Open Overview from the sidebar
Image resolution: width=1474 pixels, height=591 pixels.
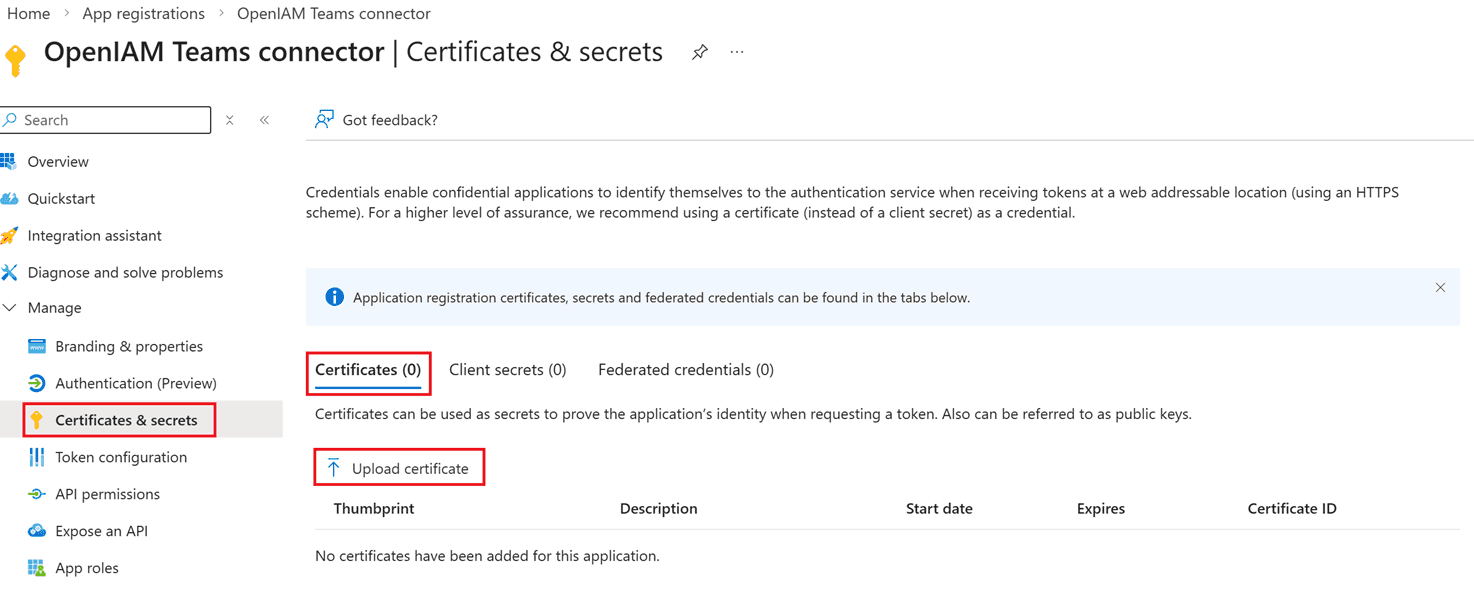click(x=58, y=162)
